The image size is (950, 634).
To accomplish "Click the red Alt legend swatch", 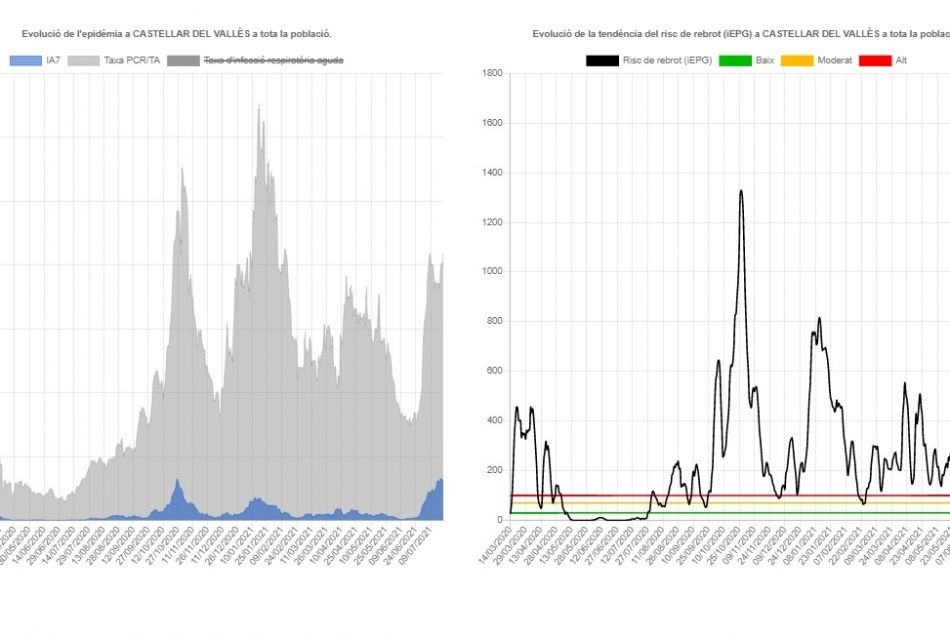I will (875, 61).
